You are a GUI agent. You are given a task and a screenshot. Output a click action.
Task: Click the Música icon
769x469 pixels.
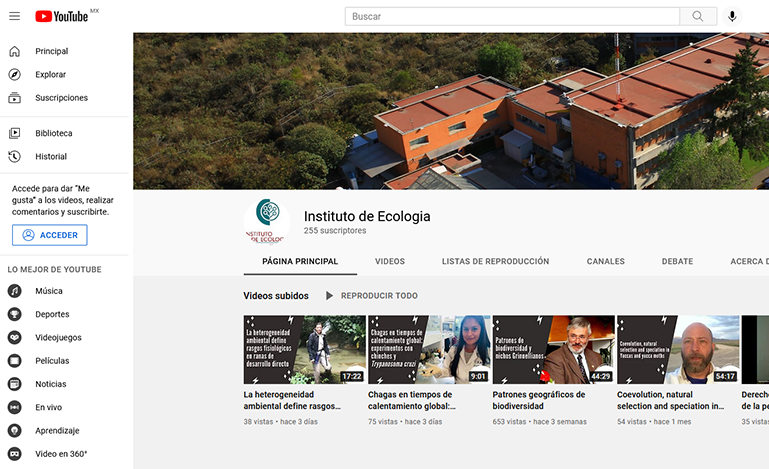tap(15, 291)
